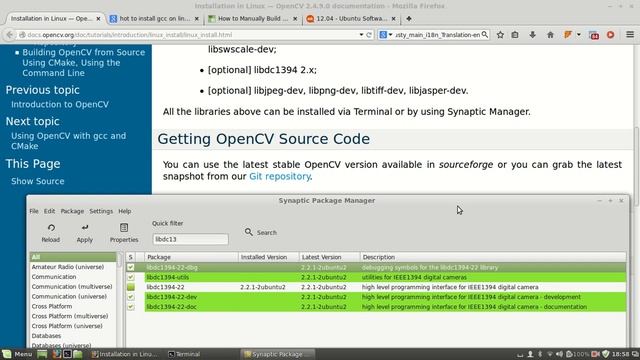Image resolution: width=640 pixels, height=360 pixels.
Task: Toggle status checkbox for libdc1394-utils
Action: 131,277
